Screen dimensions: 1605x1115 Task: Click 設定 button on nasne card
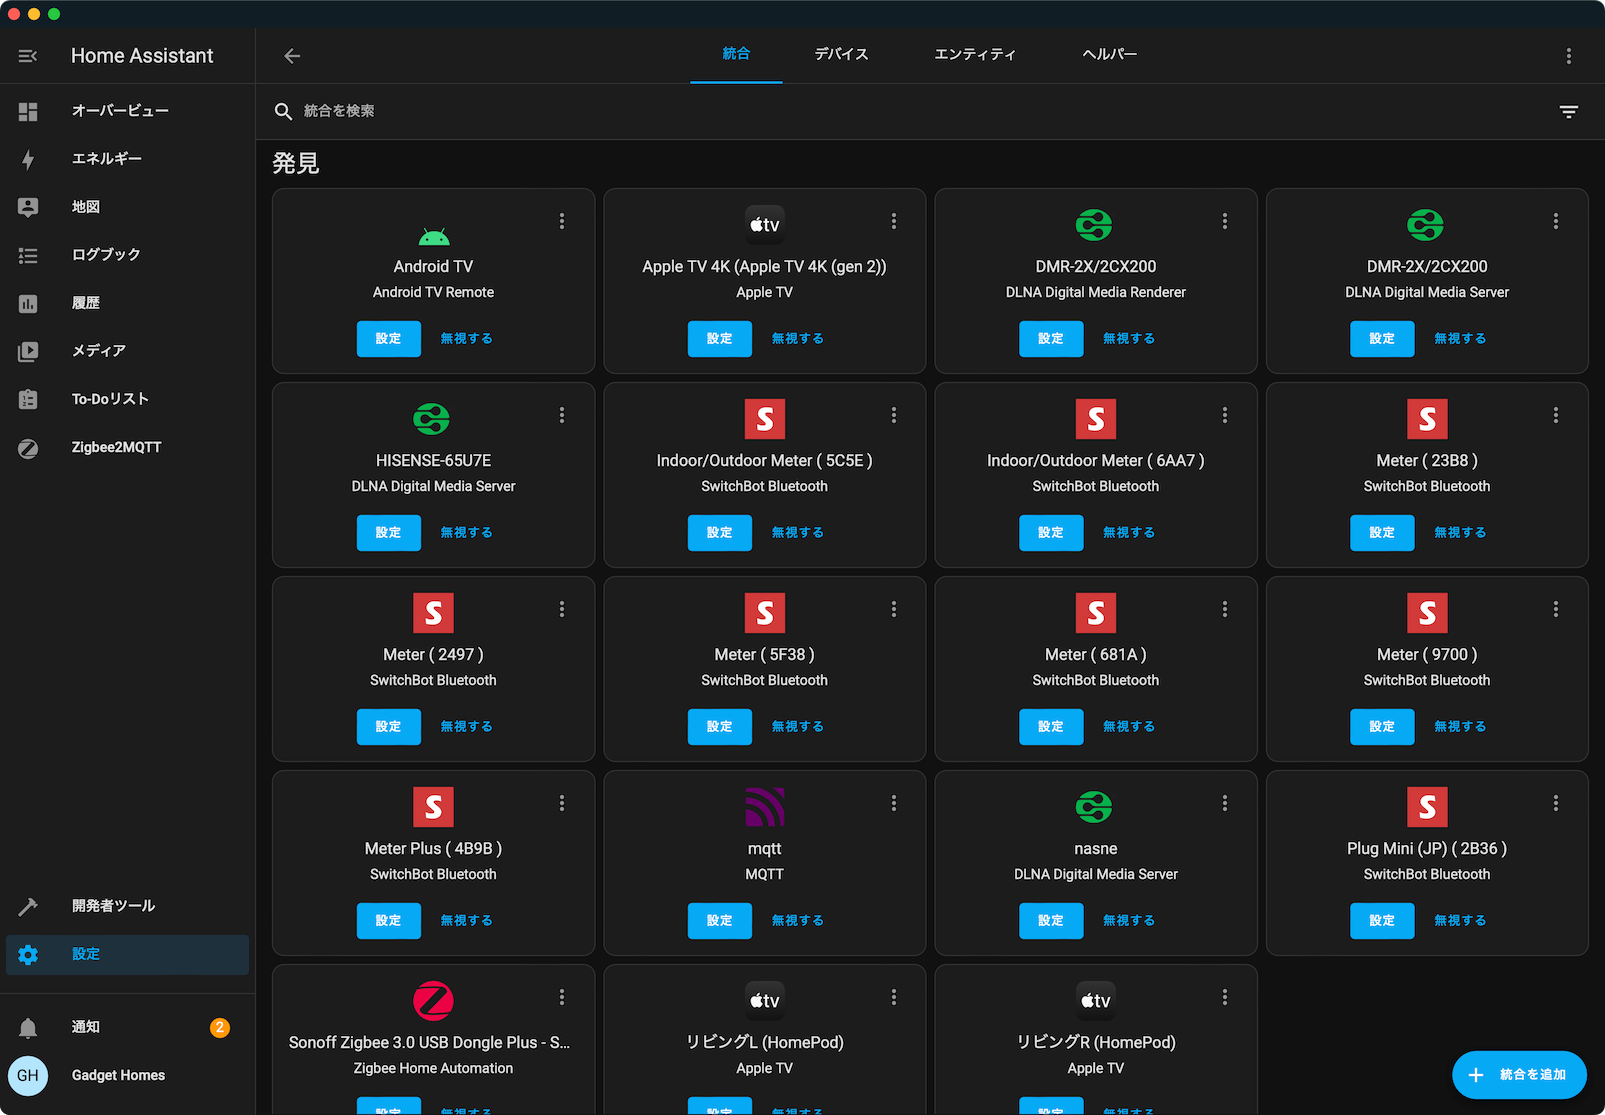point(1050,921)
